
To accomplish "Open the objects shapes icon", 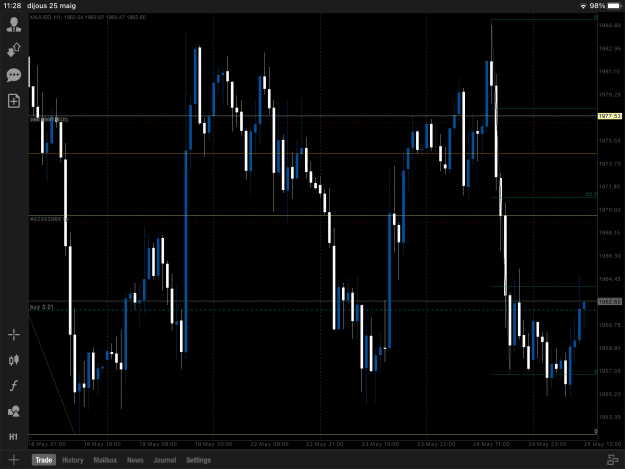I will (14, 411).
